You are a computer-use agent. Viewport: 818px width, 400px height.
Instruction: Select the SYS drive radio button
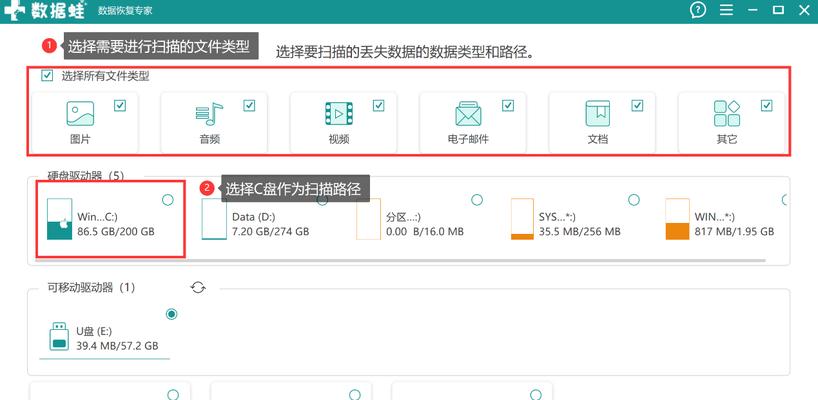point(633,200)
